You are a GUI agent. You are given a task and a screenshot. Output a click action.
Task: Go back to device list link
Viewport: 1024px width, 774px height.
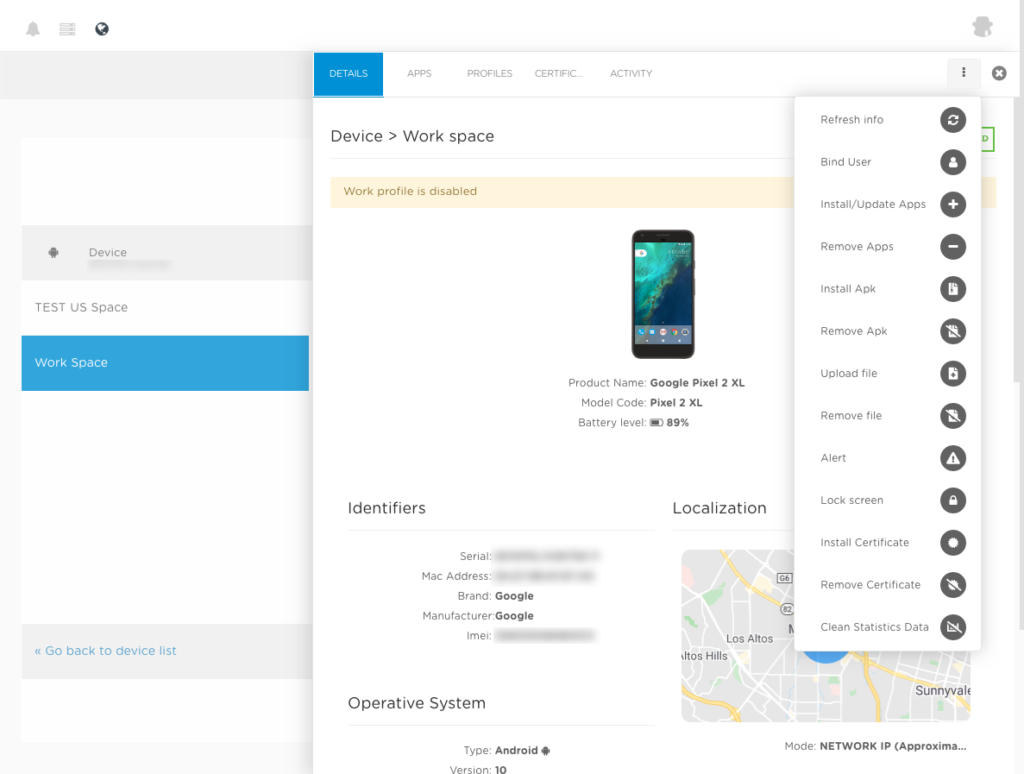click(105, 651)
